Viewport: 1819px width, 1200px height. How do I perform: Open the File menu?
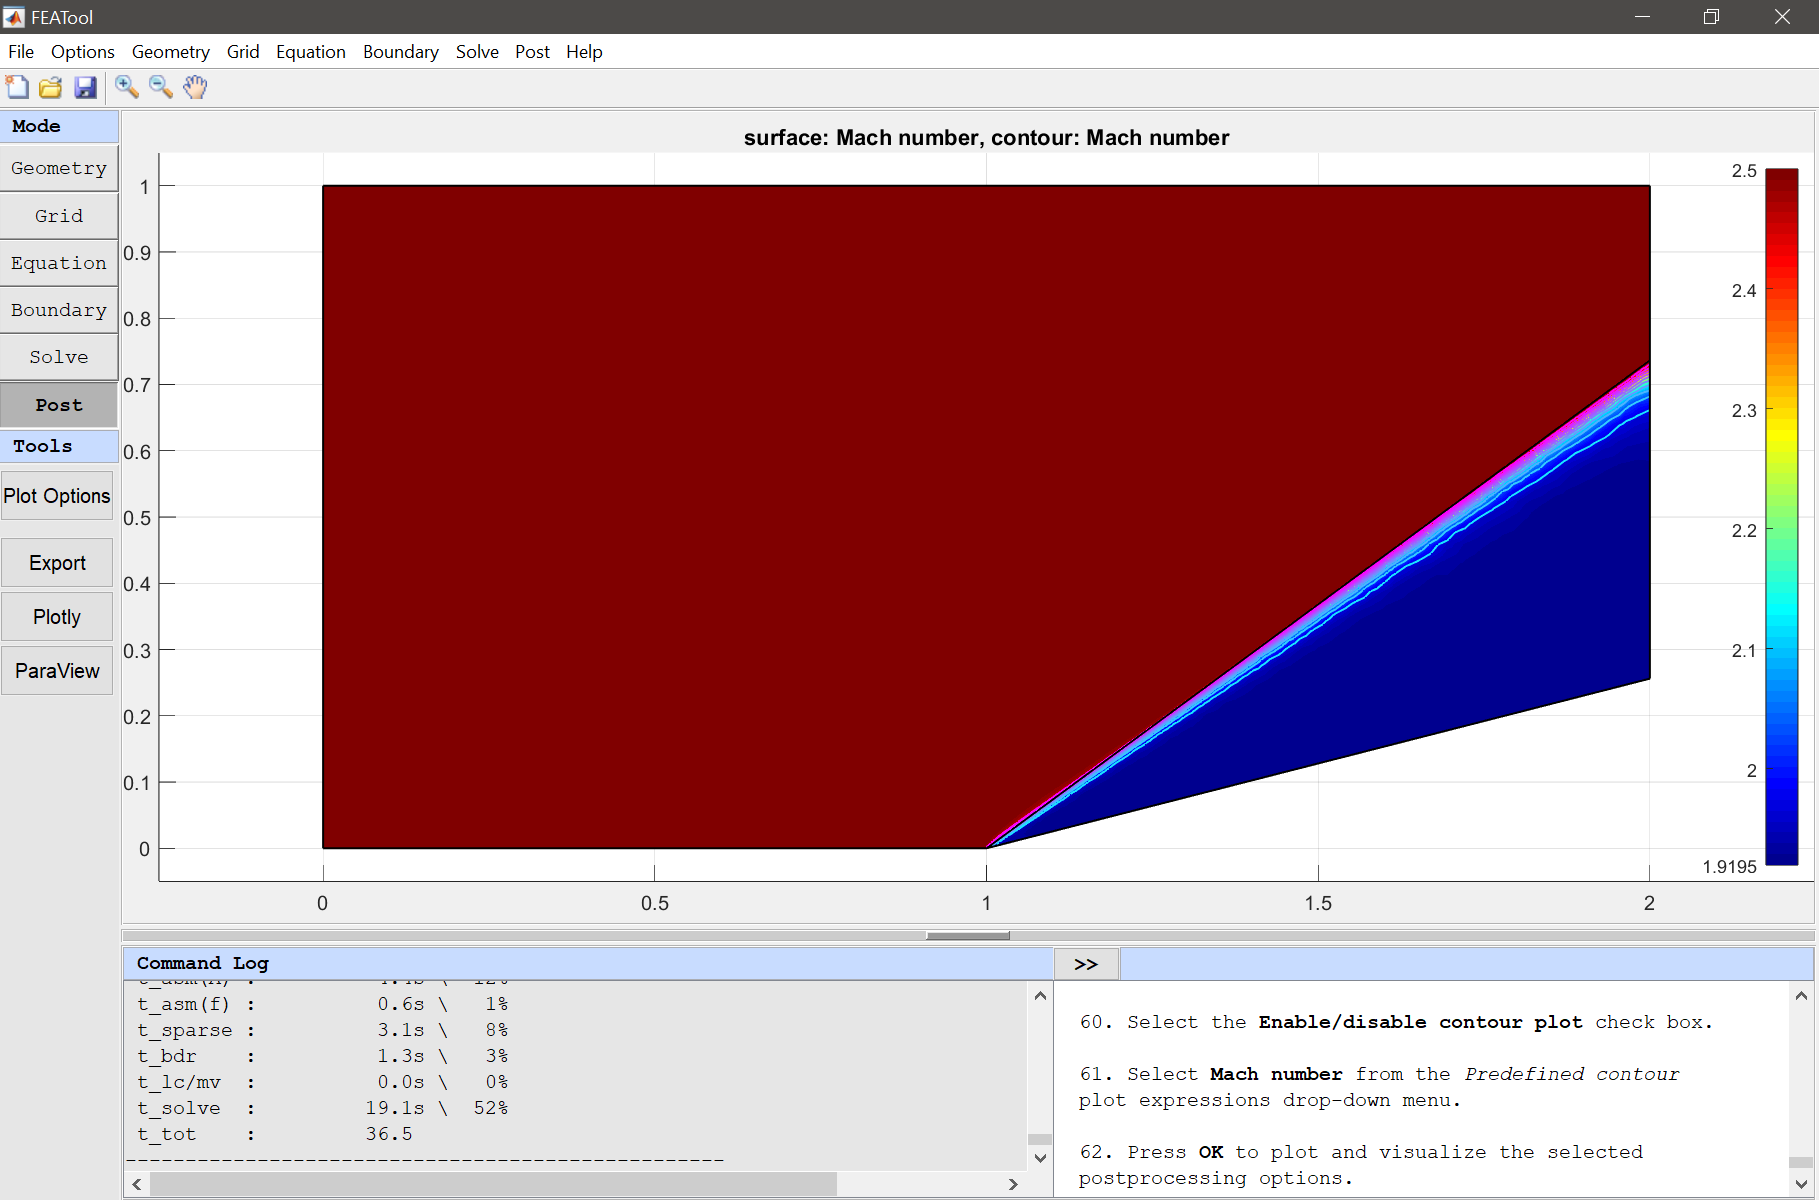(x=21, y=52)
